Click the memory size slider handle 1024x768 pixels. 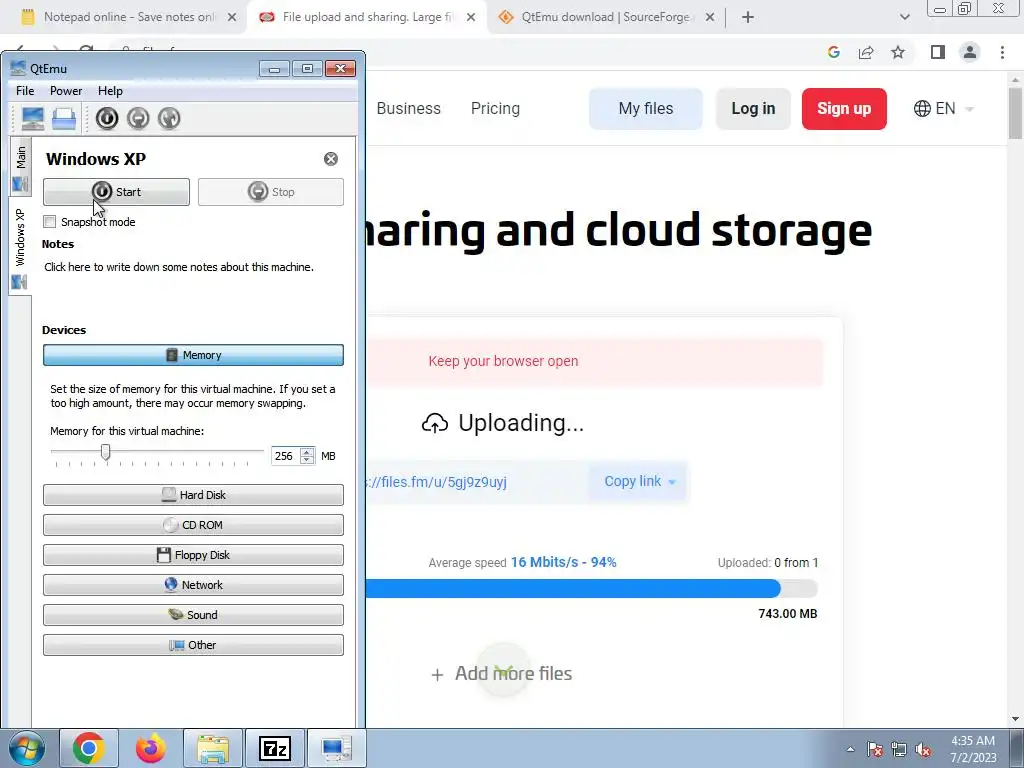point(105,452)
